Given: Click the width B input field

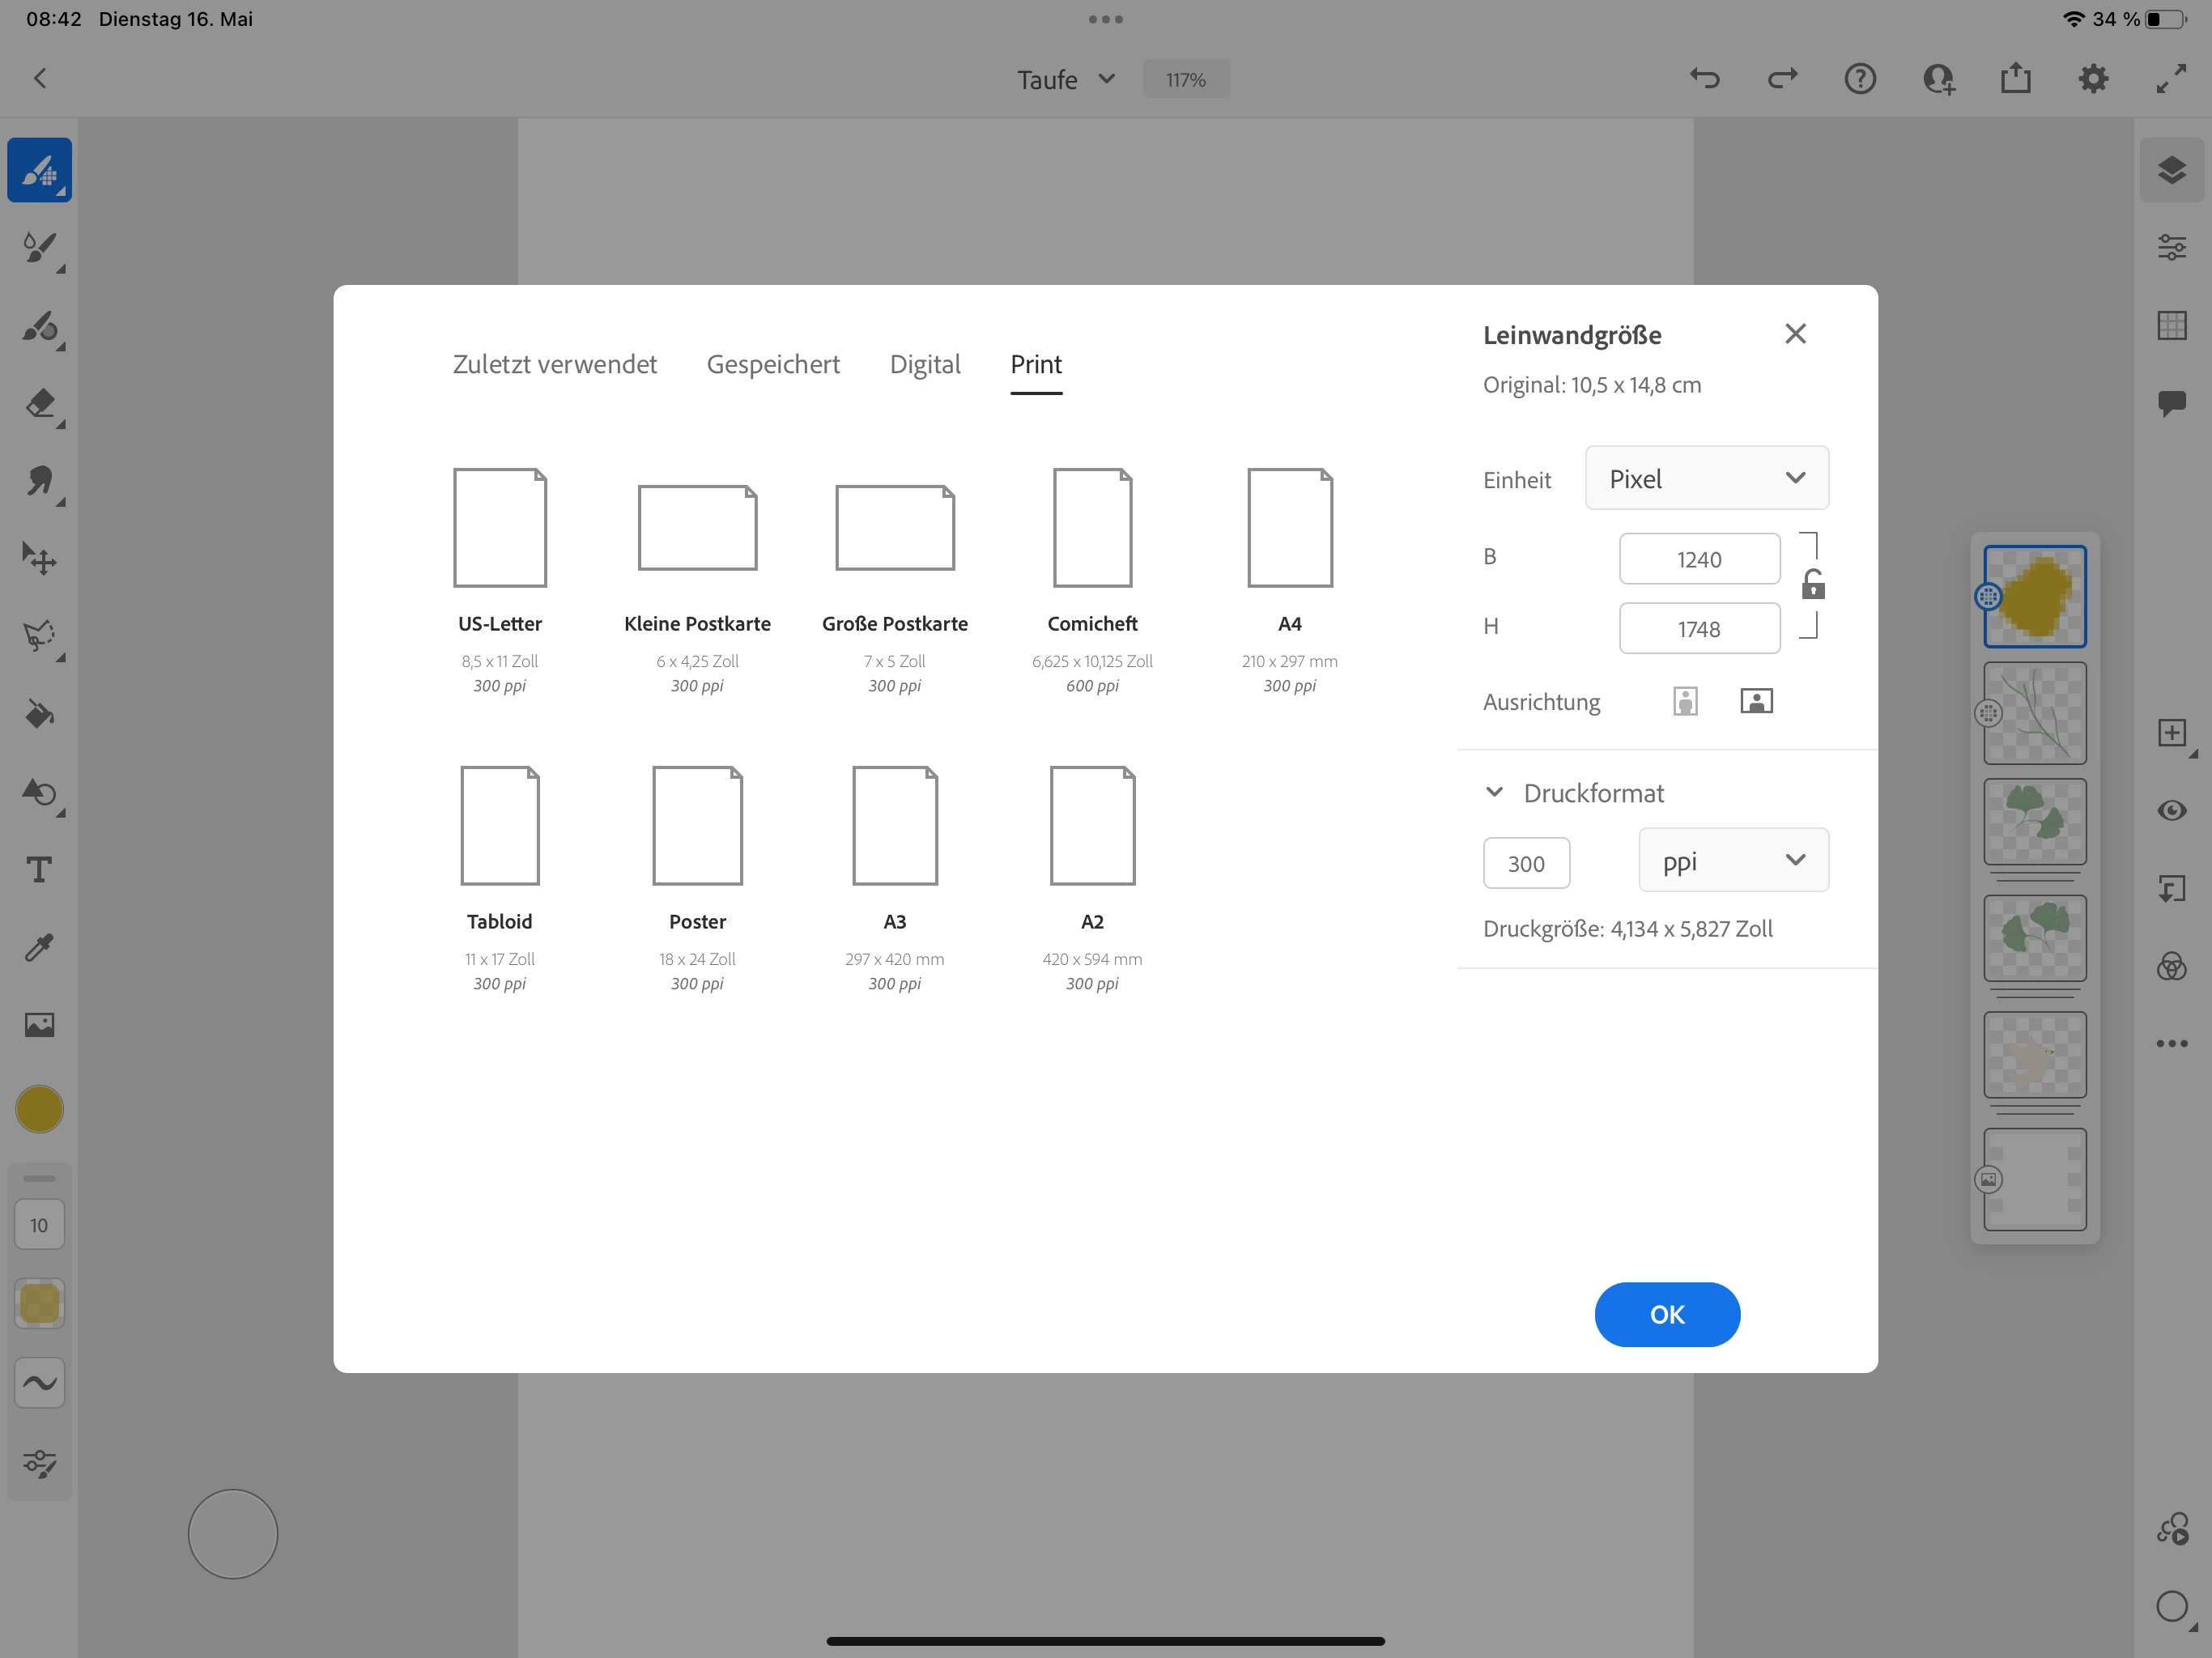Looking at the screenshot, I should 1699,559.
